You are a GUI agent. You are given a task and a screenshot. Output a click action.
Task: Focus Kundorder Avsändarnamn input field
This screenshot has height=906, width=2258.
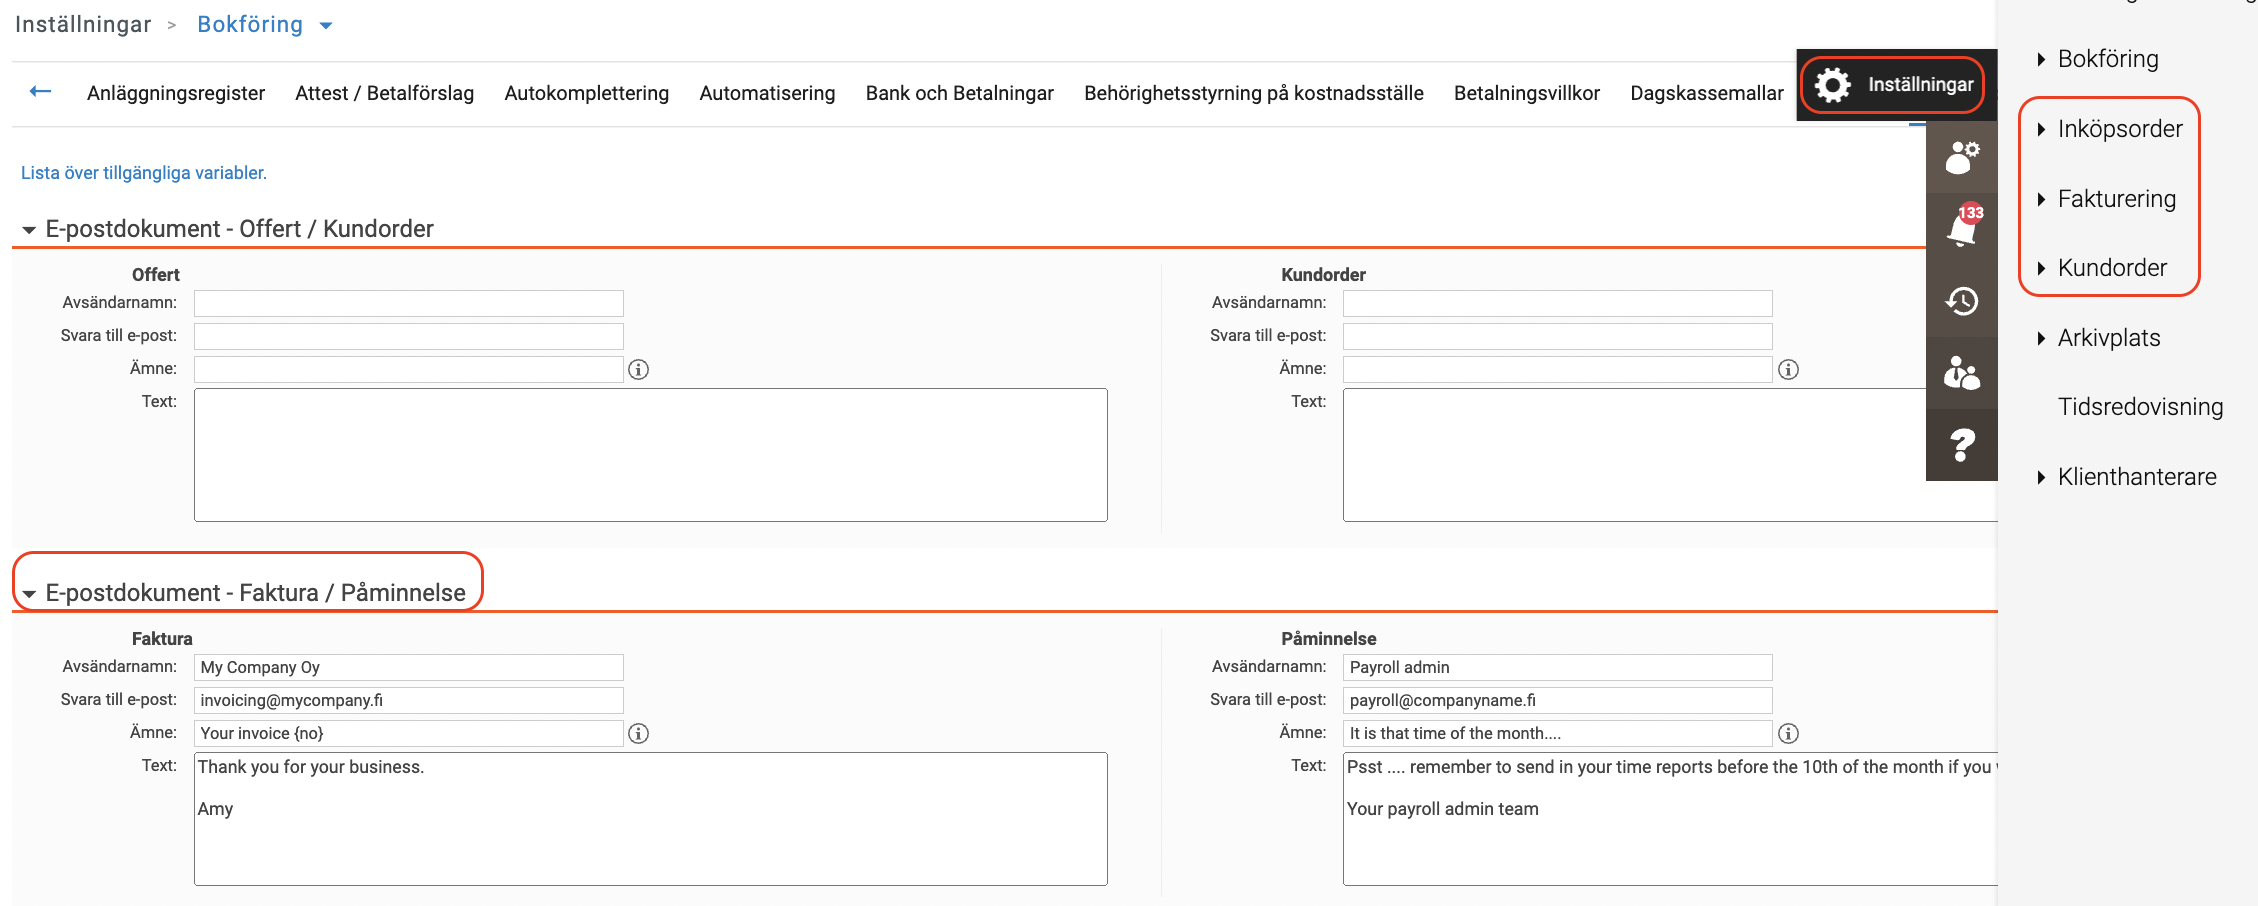tap(1558, 303)
